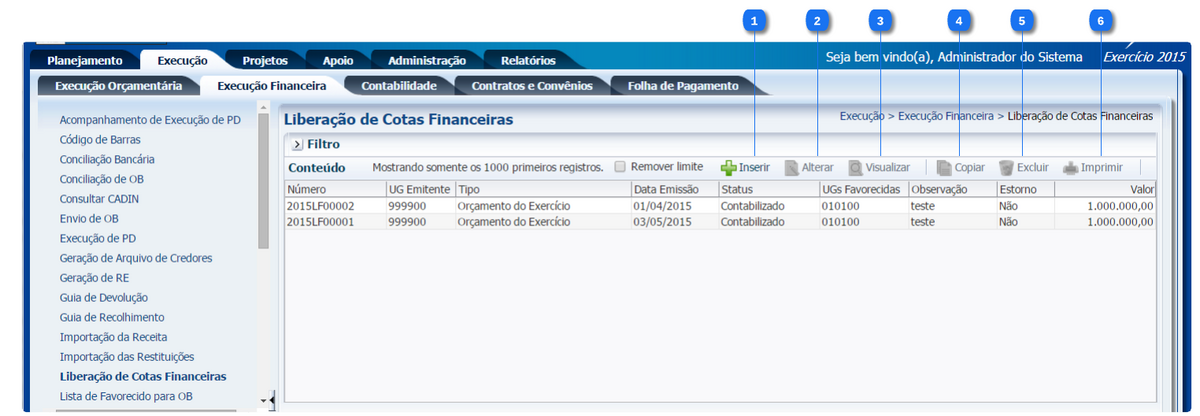This screenshot has height=416, width=1200.
Task: Click the green plus Inserir icon
Action: coord(729,168)
